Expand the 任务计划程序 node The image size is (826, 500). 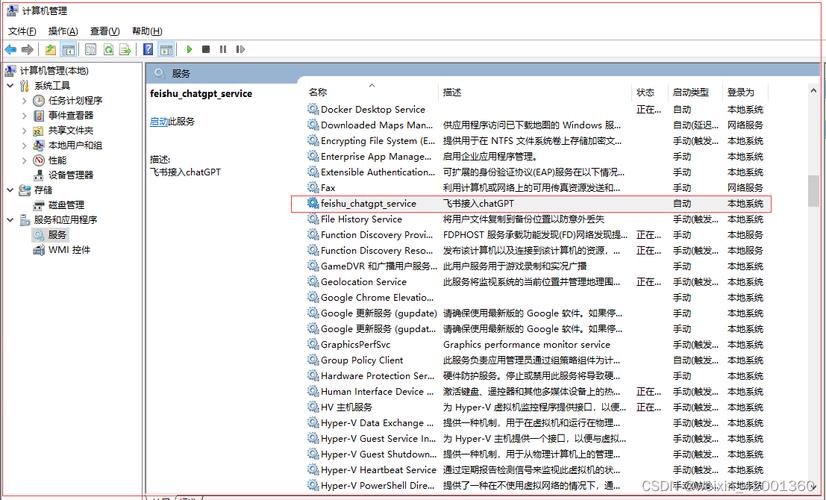24,100
